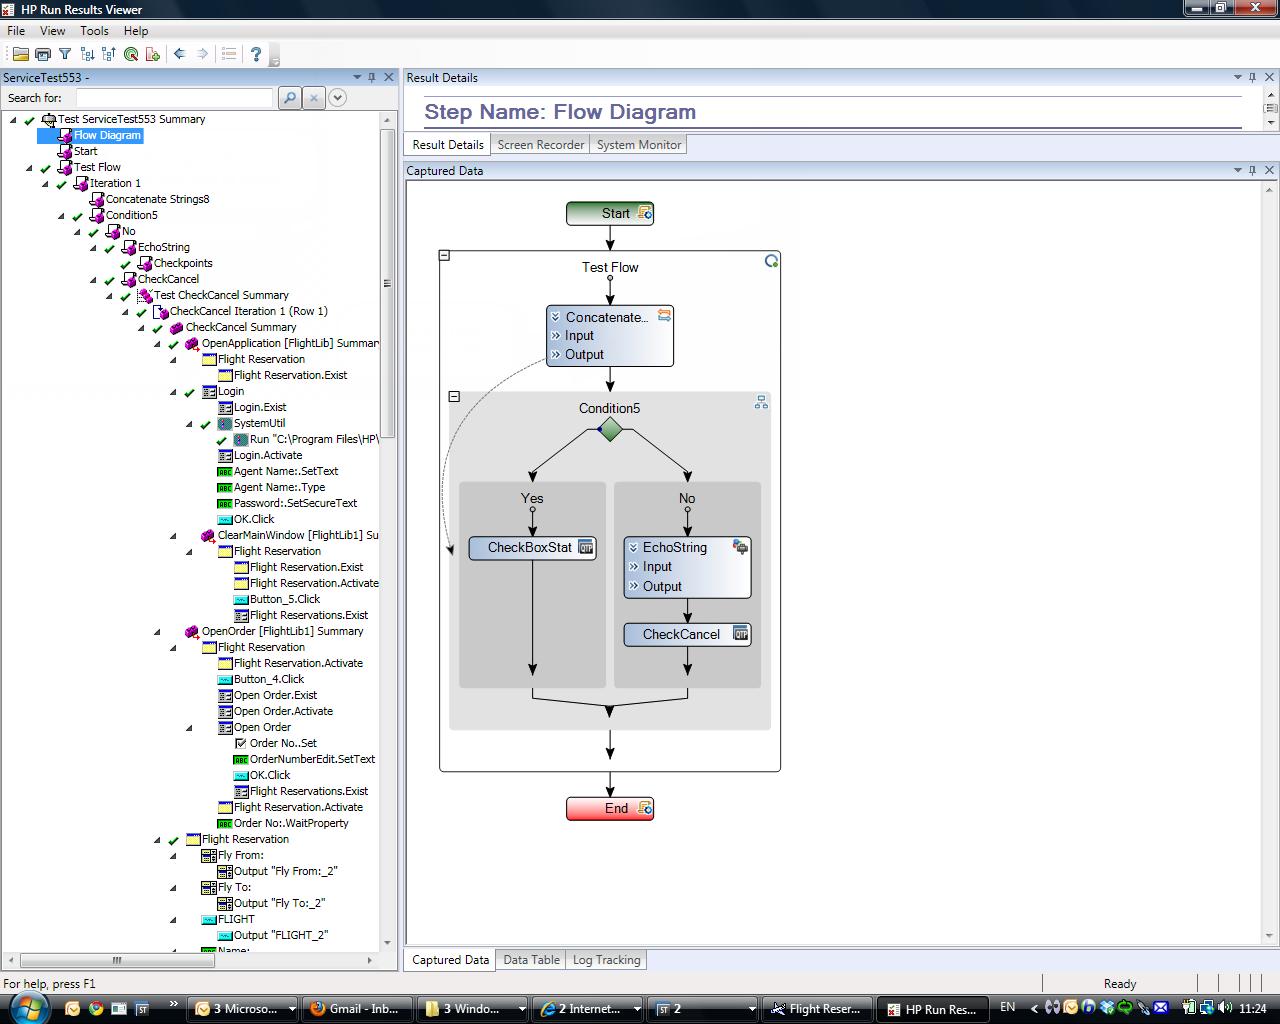Click the Start node icon in the diagram

[645, 213]
